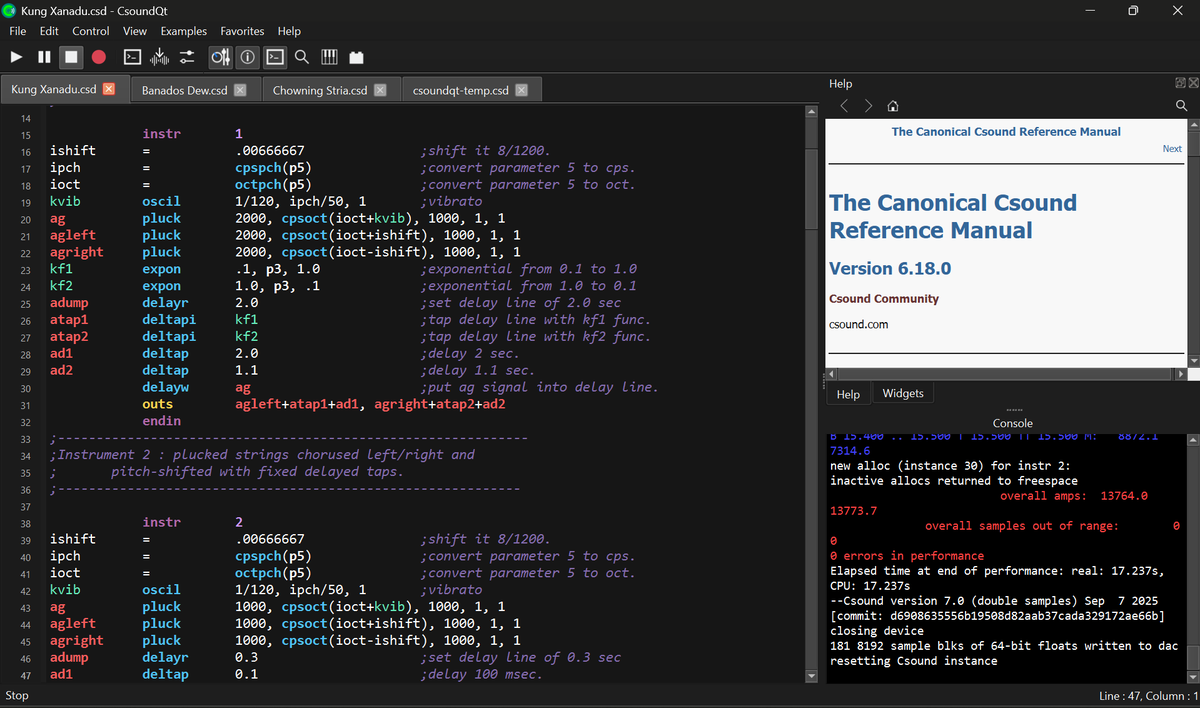Click the Console panel title
Image resolution: width=1200 pixels, height=708 pixels.
tap(1012, 423)
